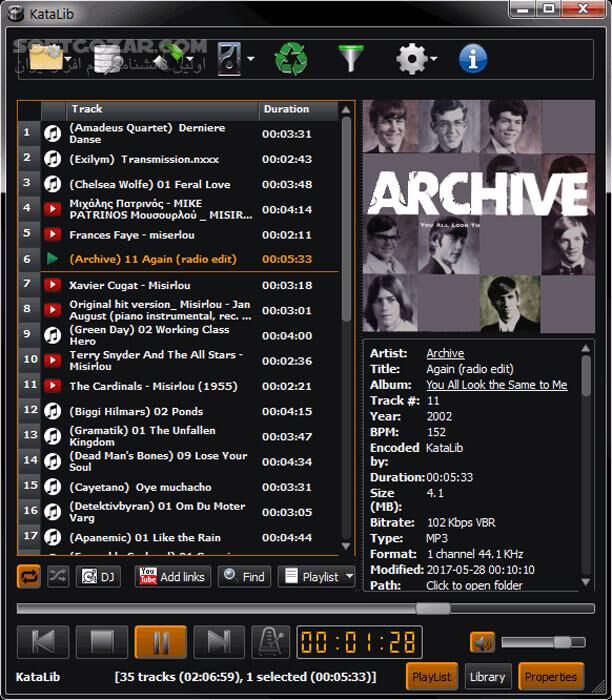
Task: Open the gear settings dropdown
Action: pyautogui.click(x=434, y=59)
